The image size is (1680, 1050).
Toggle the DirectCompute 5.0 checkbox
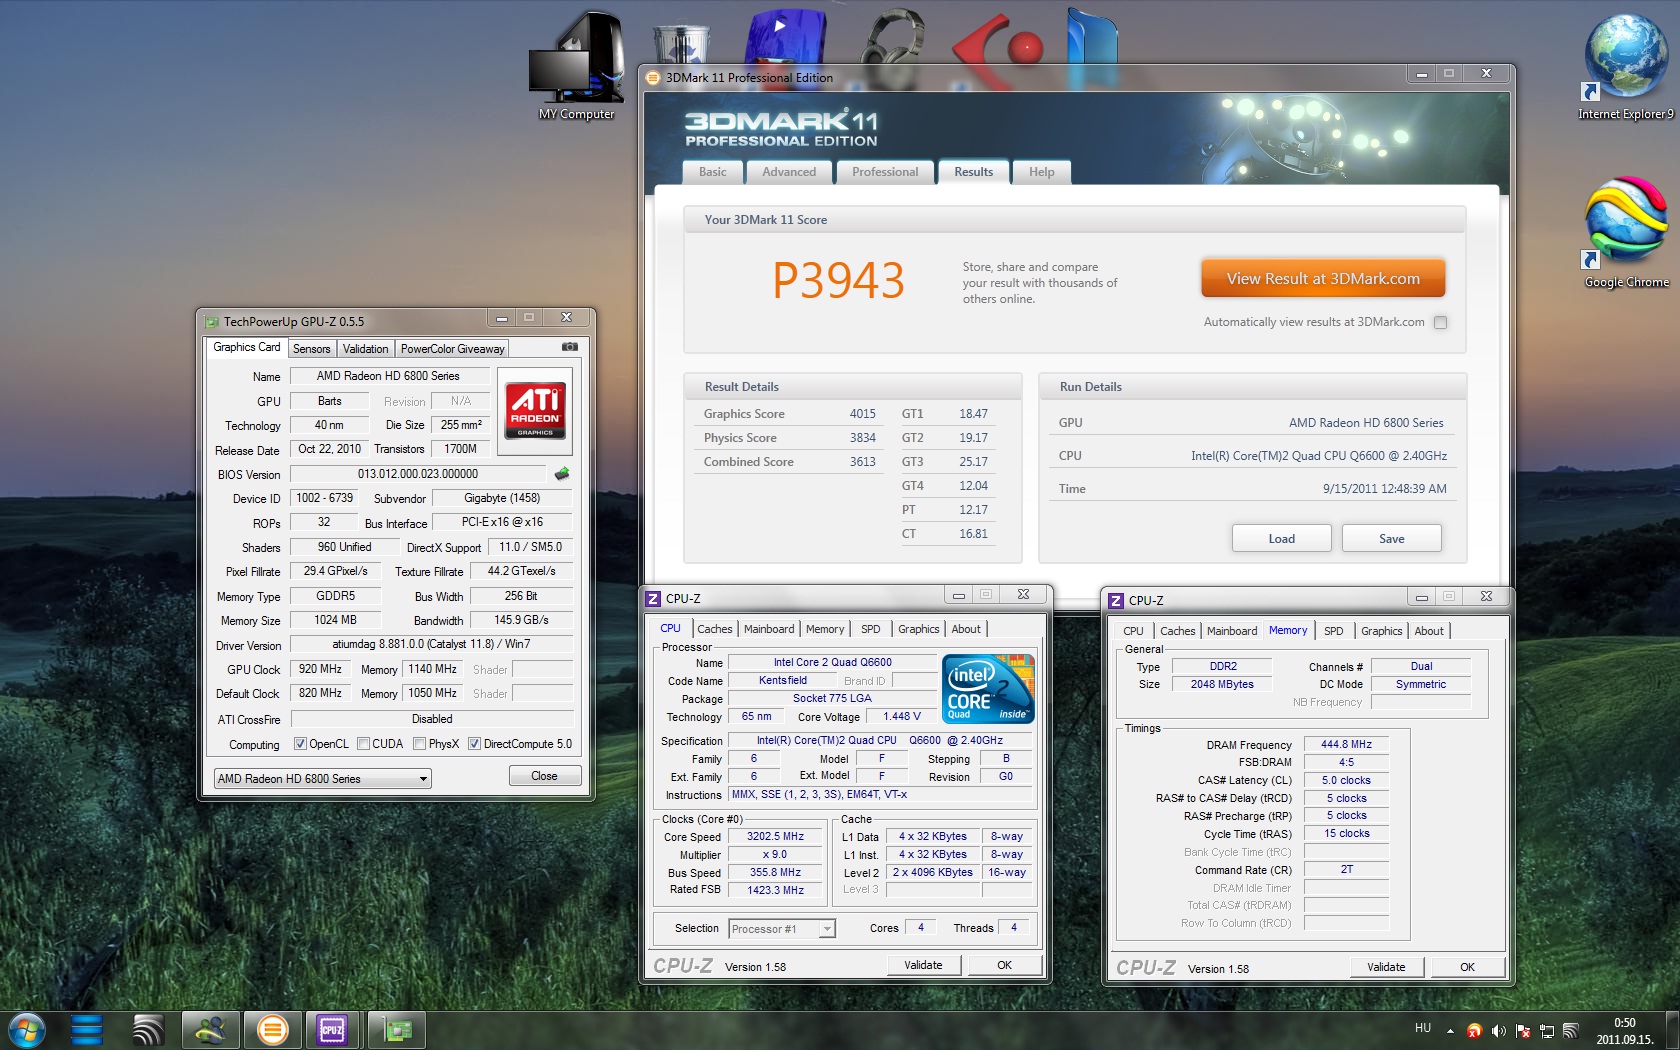pyautogui.click(x=475, y=744)
